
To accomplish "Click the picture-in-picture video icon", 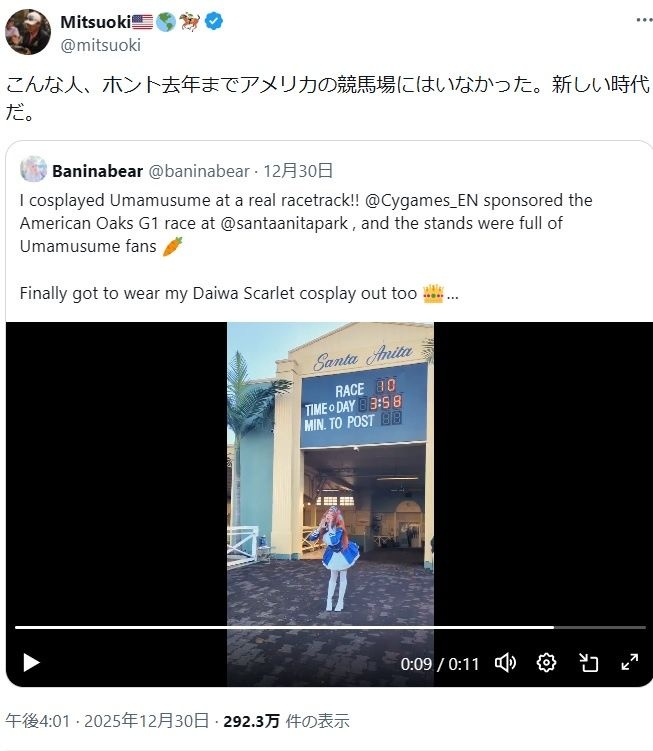I will (588, 663).
